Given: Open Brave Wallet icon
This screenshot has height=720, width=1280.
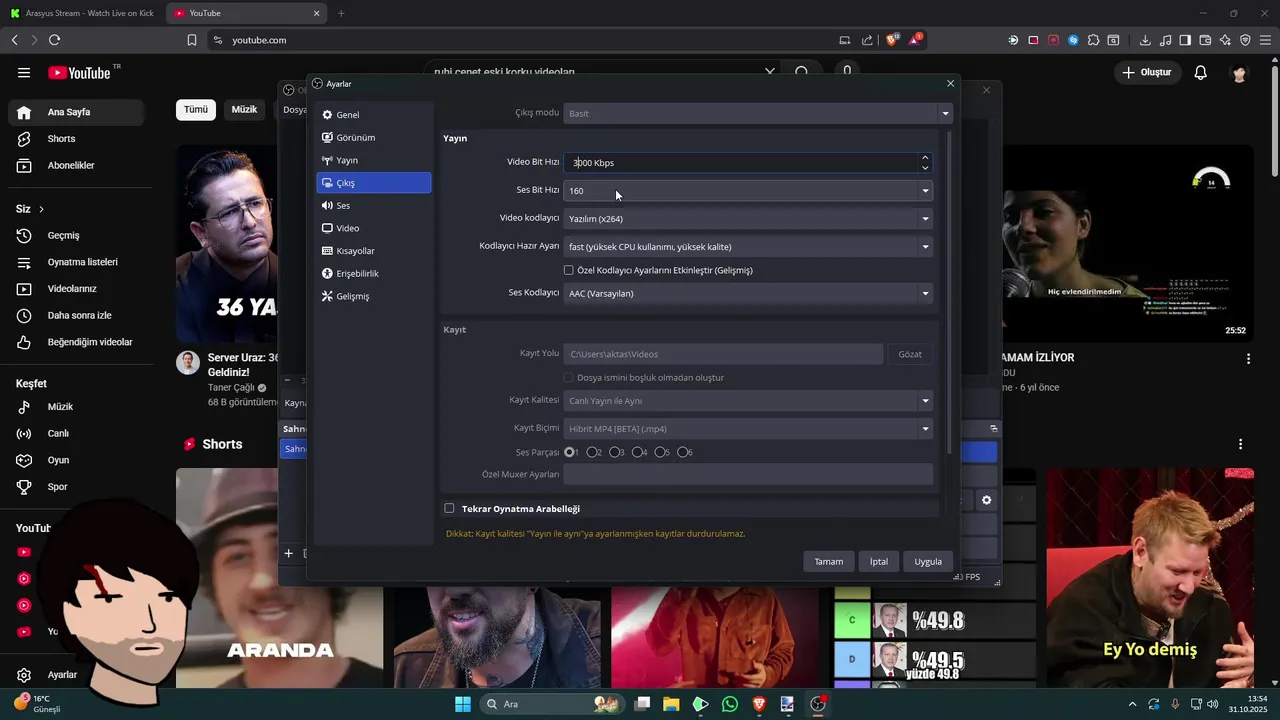Looking at the screenshot, I should (x=1205, y=40).
